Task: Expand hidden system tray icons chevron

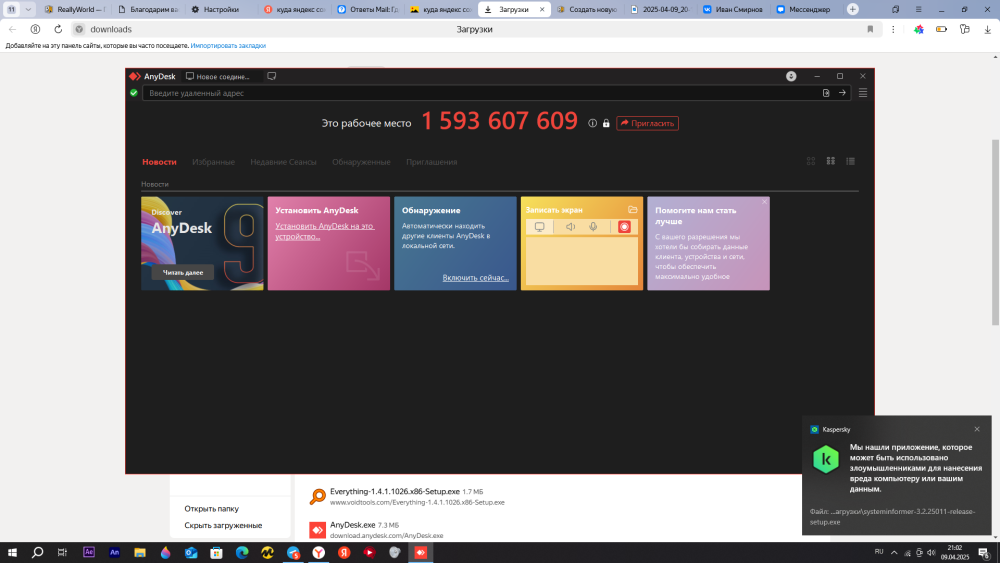Action: point(894,553)
